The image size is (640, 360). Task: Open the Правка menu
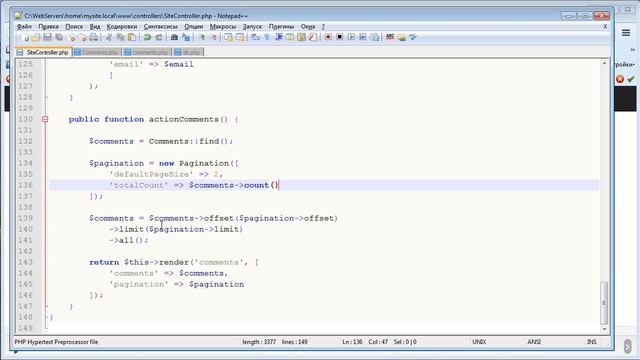[x=48, y=27]
